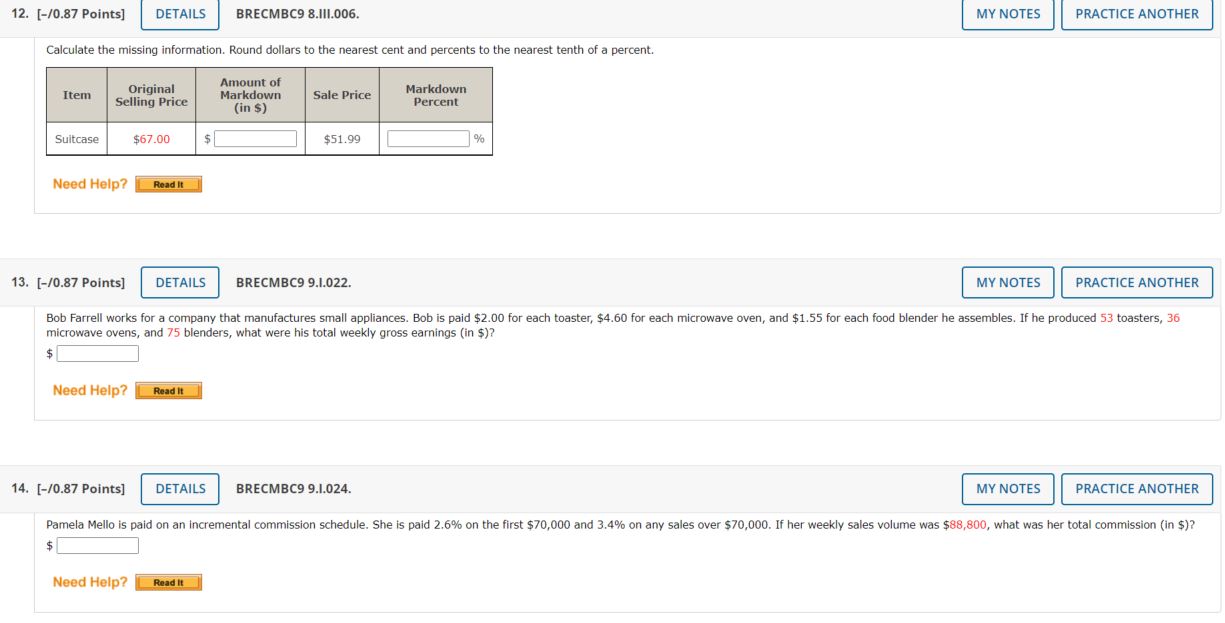Click the Read It button for question 13
Screen dimensions: 1225x623
[170, 390]
